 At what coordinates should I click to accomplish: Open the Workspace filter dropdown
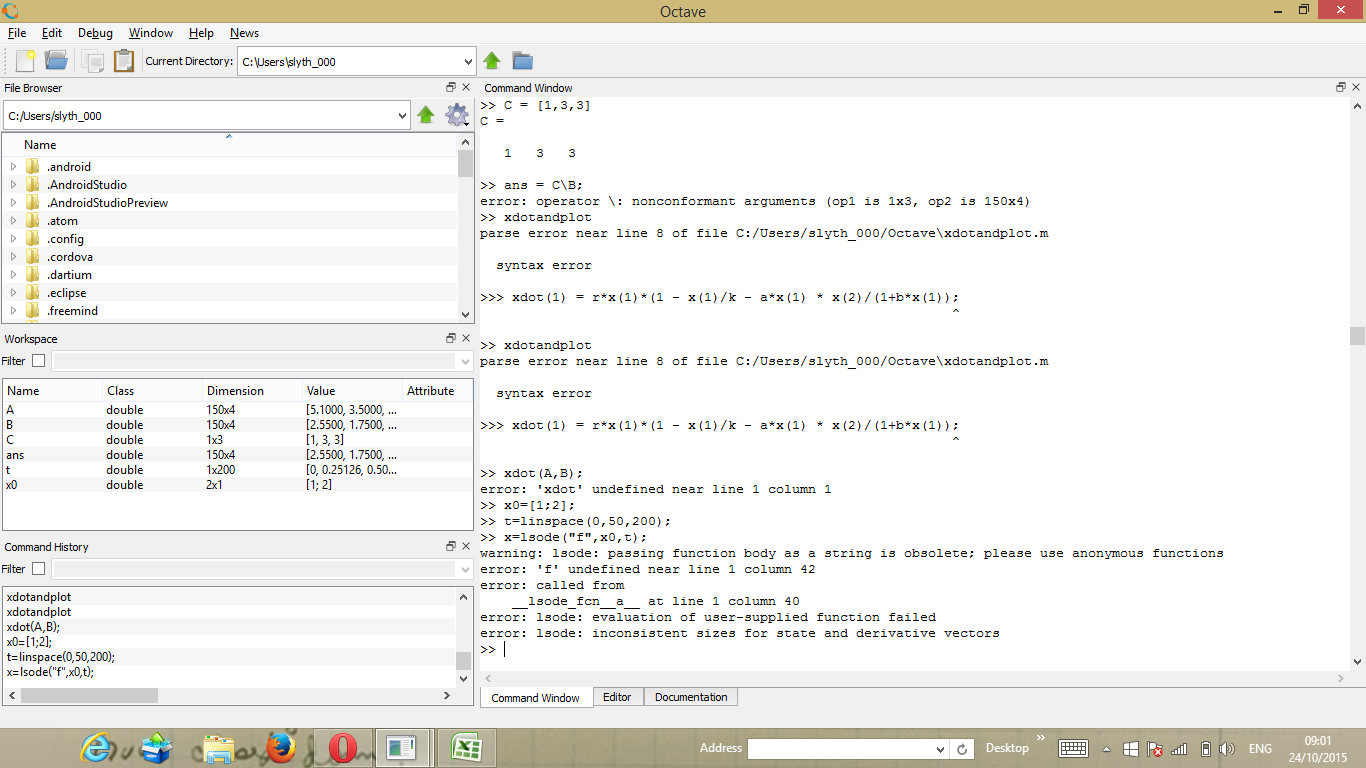(x=464, y=361)
